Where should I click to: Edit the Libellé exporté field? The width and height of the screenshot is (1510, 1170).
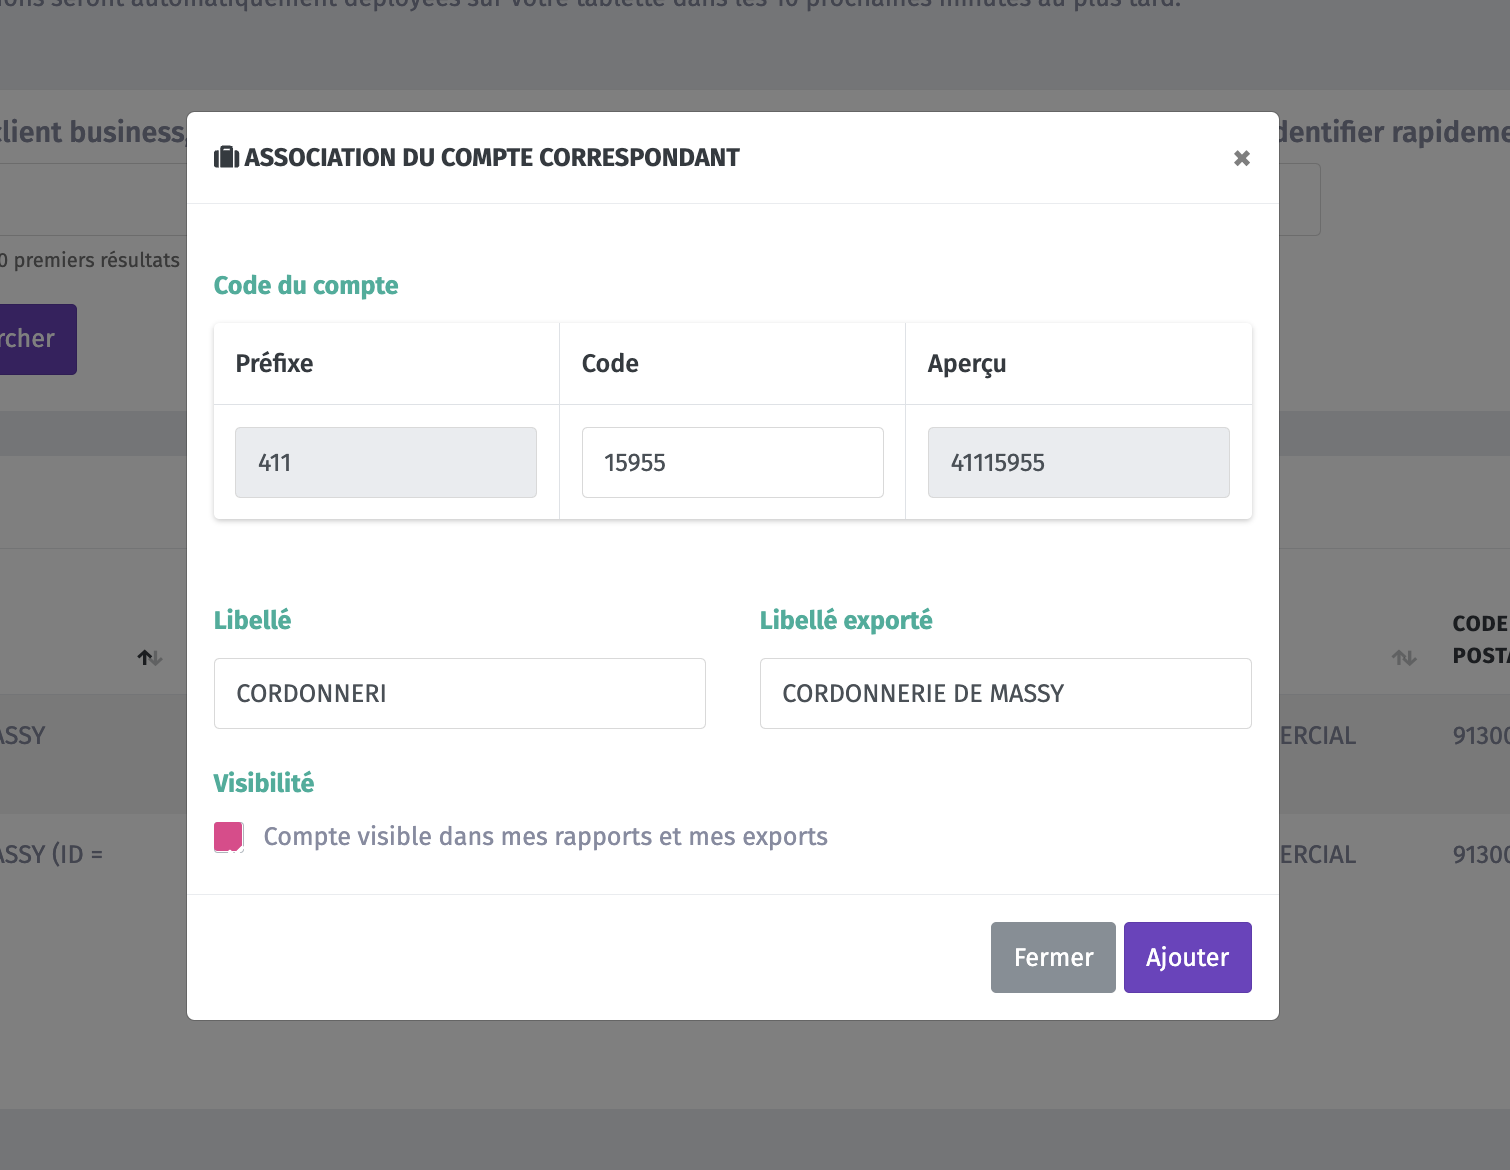[x=1006, y=693]
